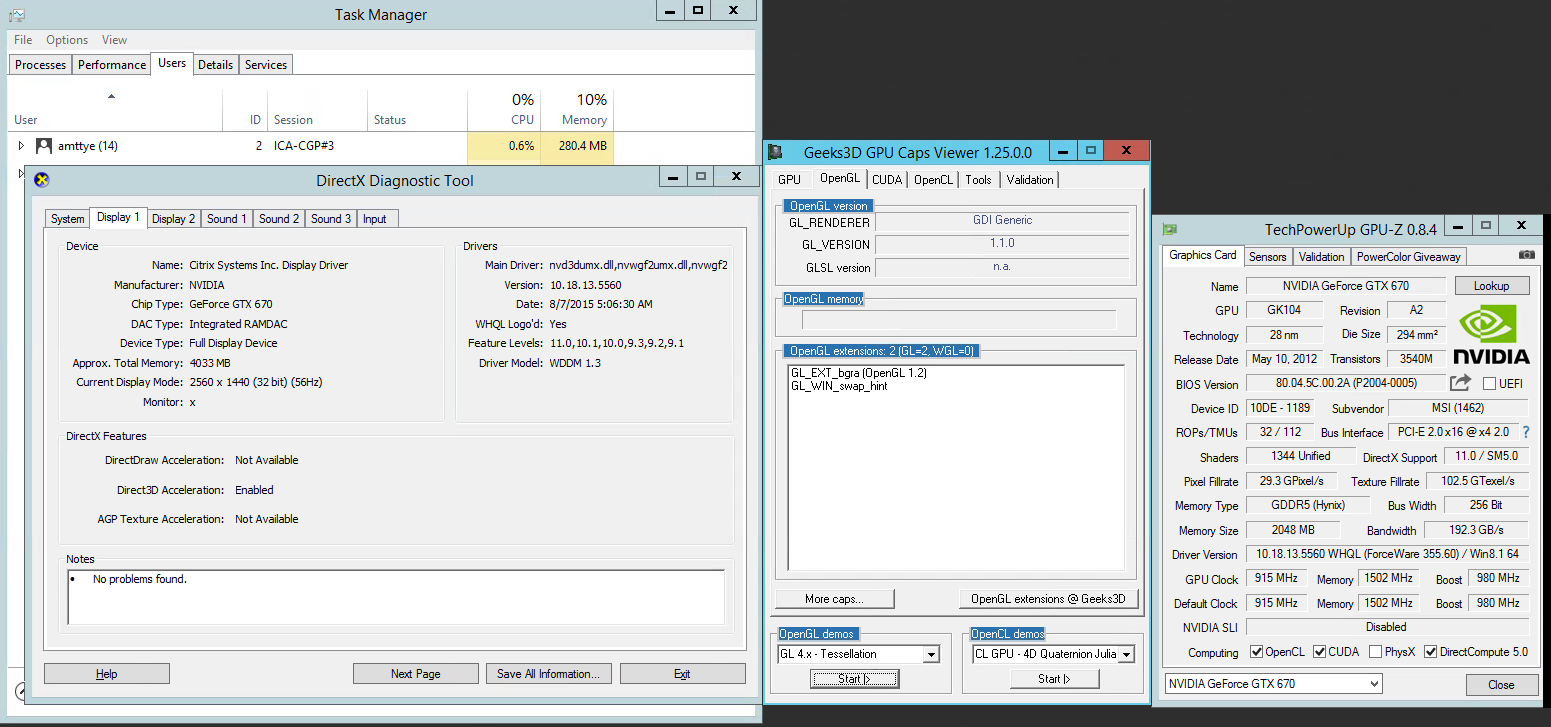Click the GPU Caps Viewer title bar icon
1551x727 pixels.
point(775,152)
